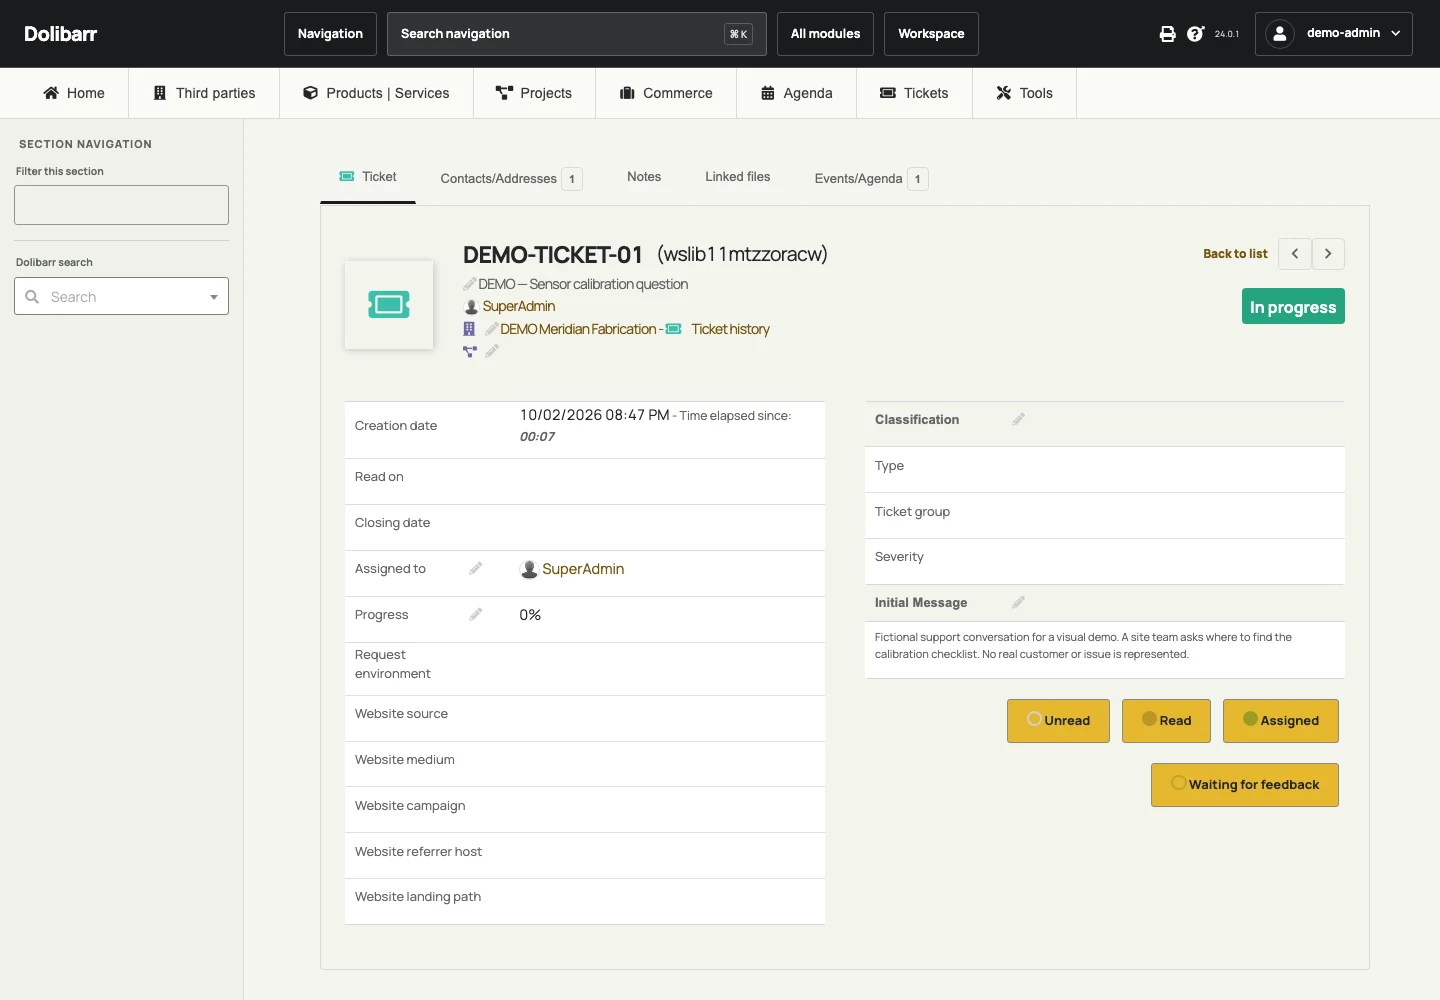Focus the Filter this section input
Viewport: 1440px width, 1000px height.
click(121, 205)
